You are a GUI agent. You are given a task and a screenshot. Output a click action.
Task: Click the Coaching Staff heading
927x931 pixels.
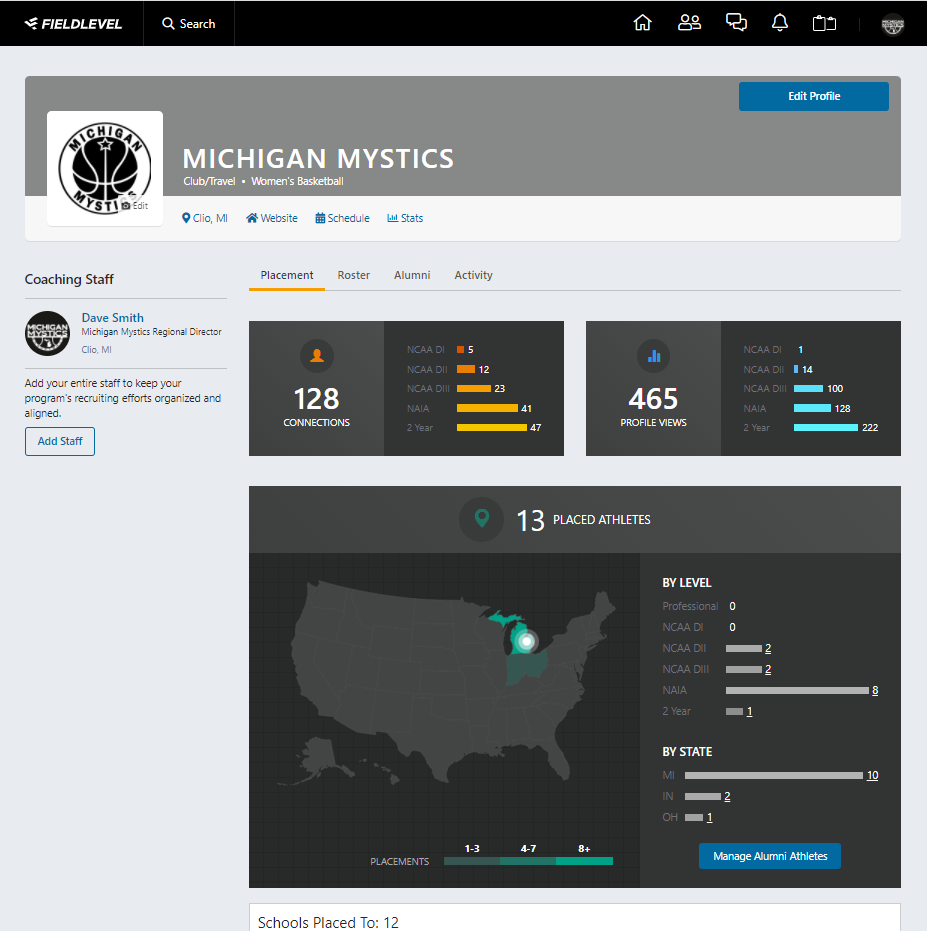(x=69, y=279)
